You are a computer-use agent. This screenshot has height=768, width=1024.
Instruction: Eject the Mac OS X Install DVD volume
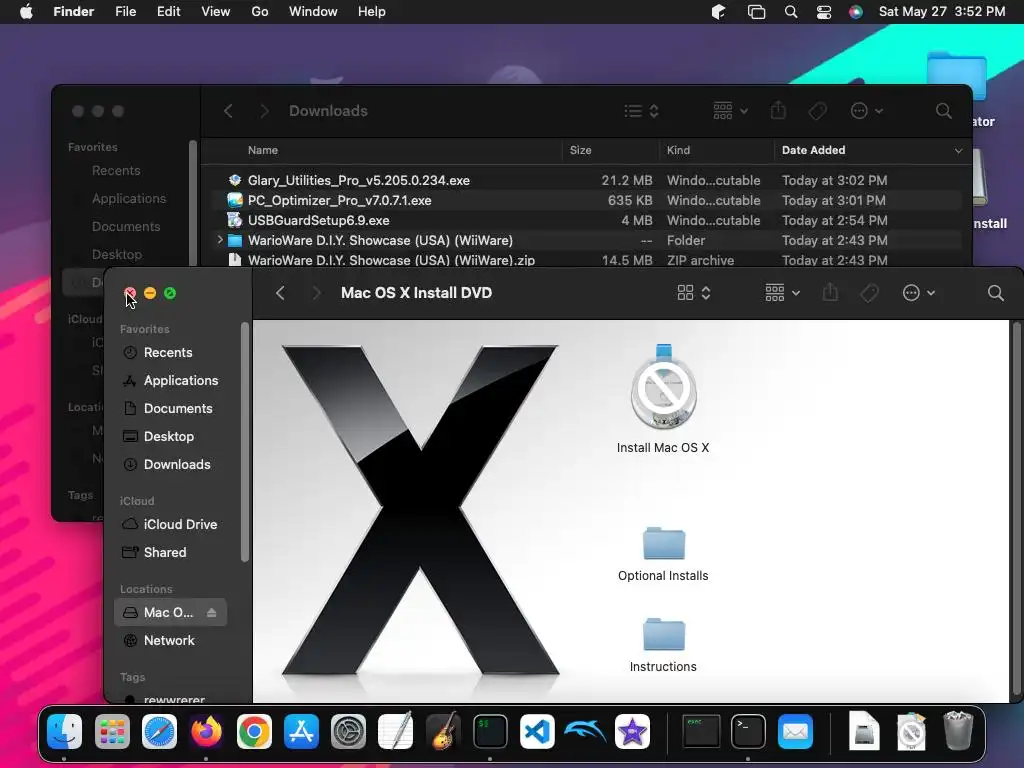tap(212, 613)
